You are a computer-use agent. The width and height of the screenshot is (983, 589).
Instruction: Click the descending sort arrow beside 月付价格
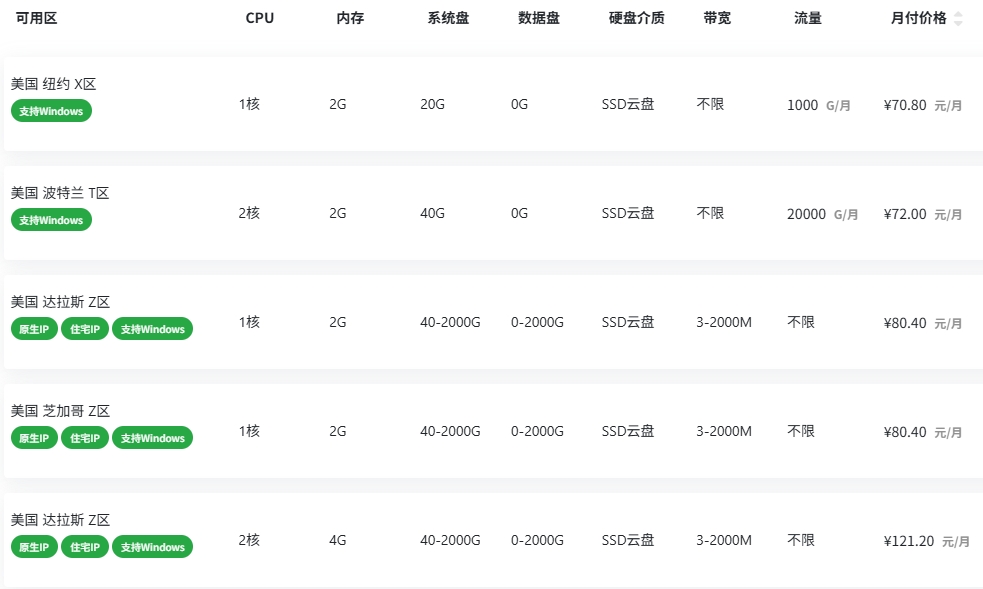[x=958, y=22]
